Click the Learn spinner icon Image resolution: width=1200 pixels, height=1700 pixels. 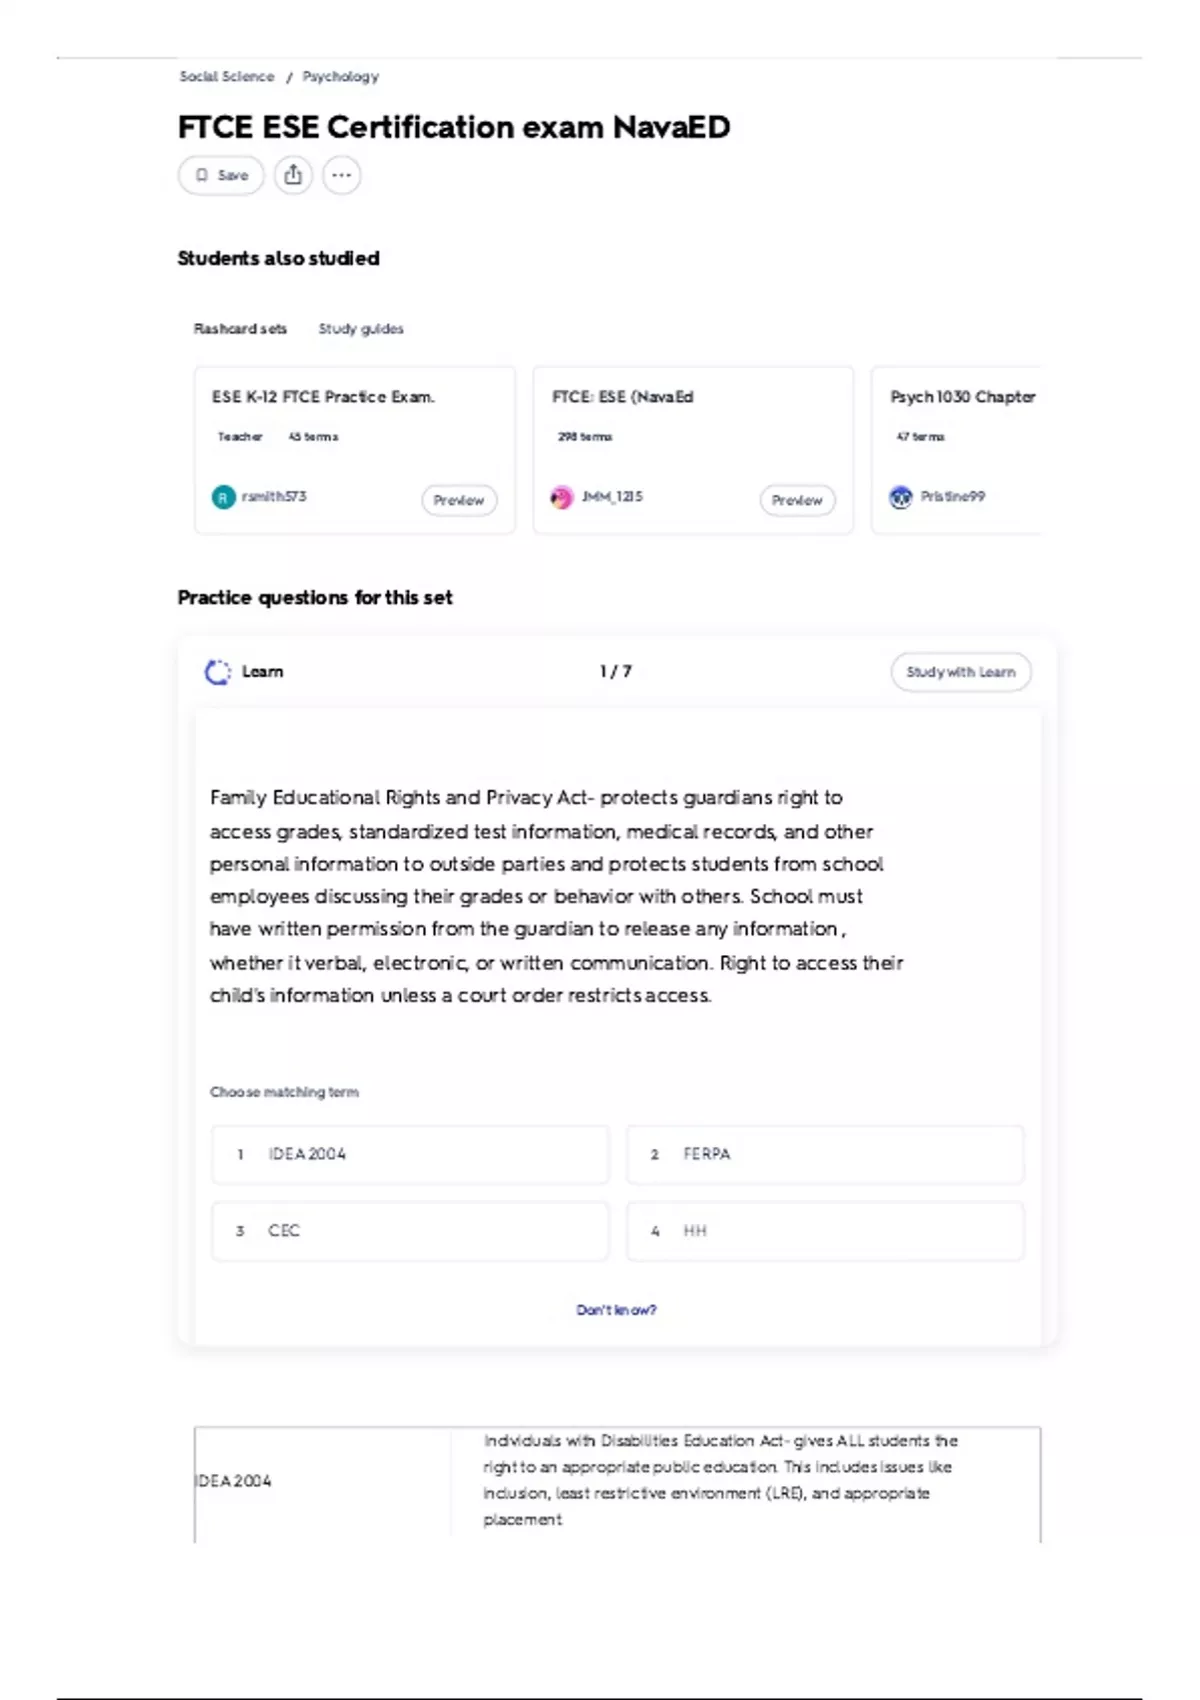pyautogui.click(x=217, y=672)
